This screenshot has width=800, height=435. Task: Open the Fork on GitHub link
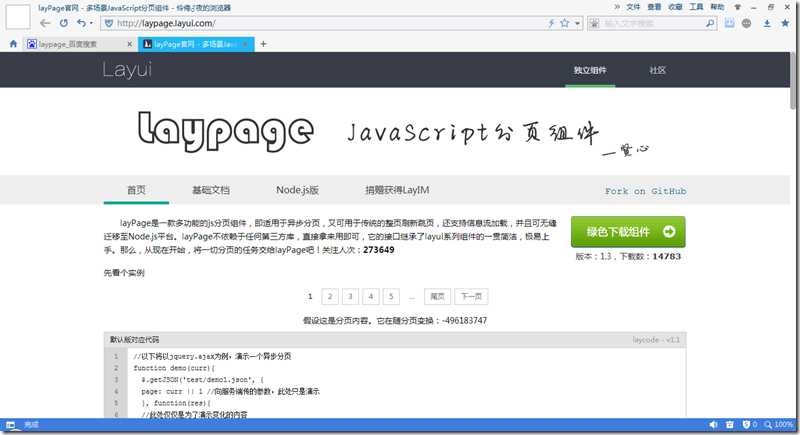point(645,191)
